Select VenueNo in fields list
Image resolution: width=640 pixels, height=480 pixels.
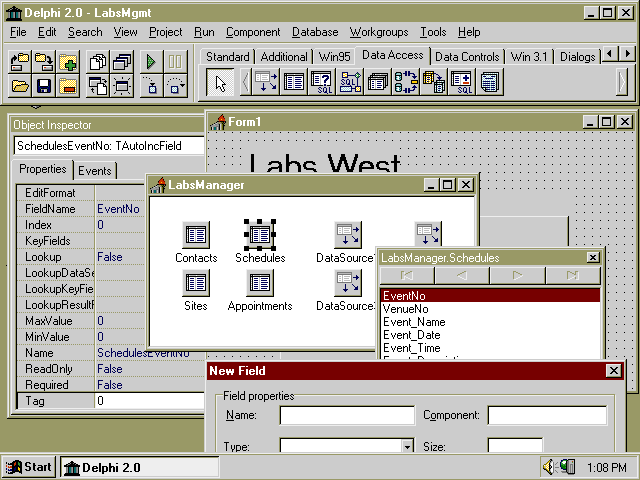pos(490,309)
